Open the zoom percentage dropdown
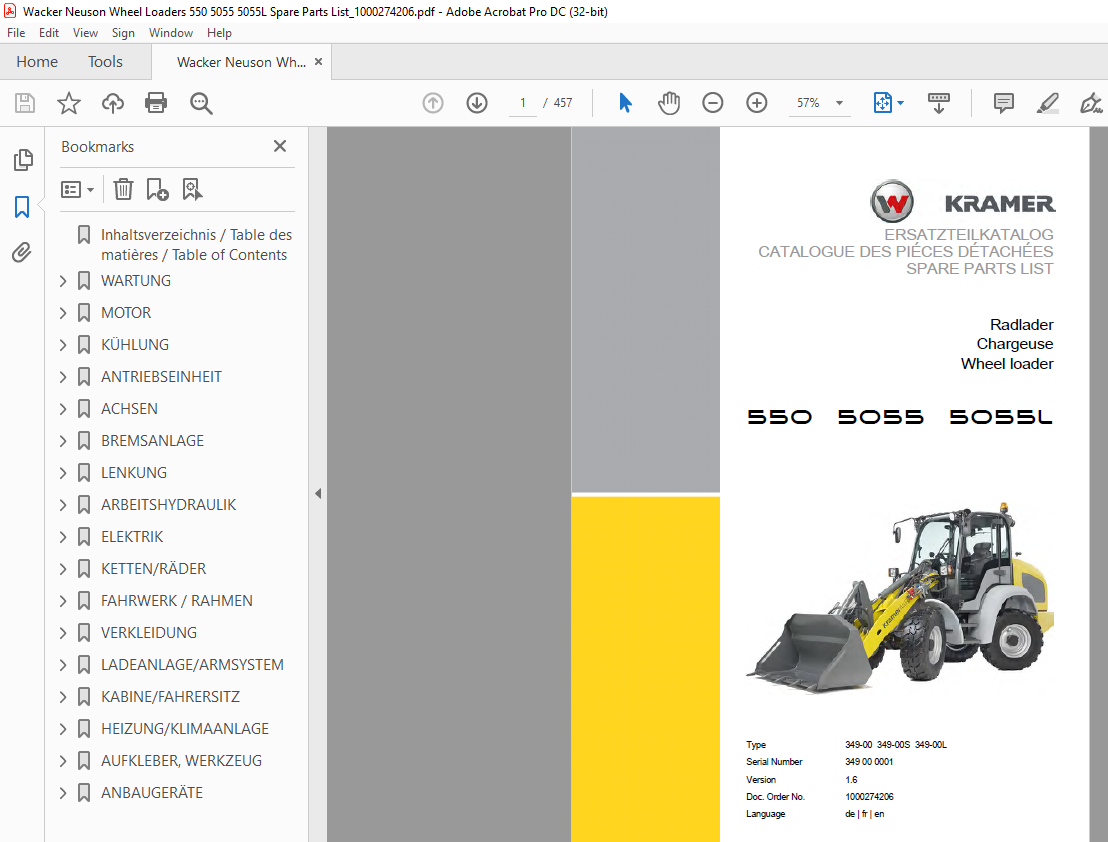This screenshot has height=842, width=1108. pyautogui.click(x=839, y=103)
